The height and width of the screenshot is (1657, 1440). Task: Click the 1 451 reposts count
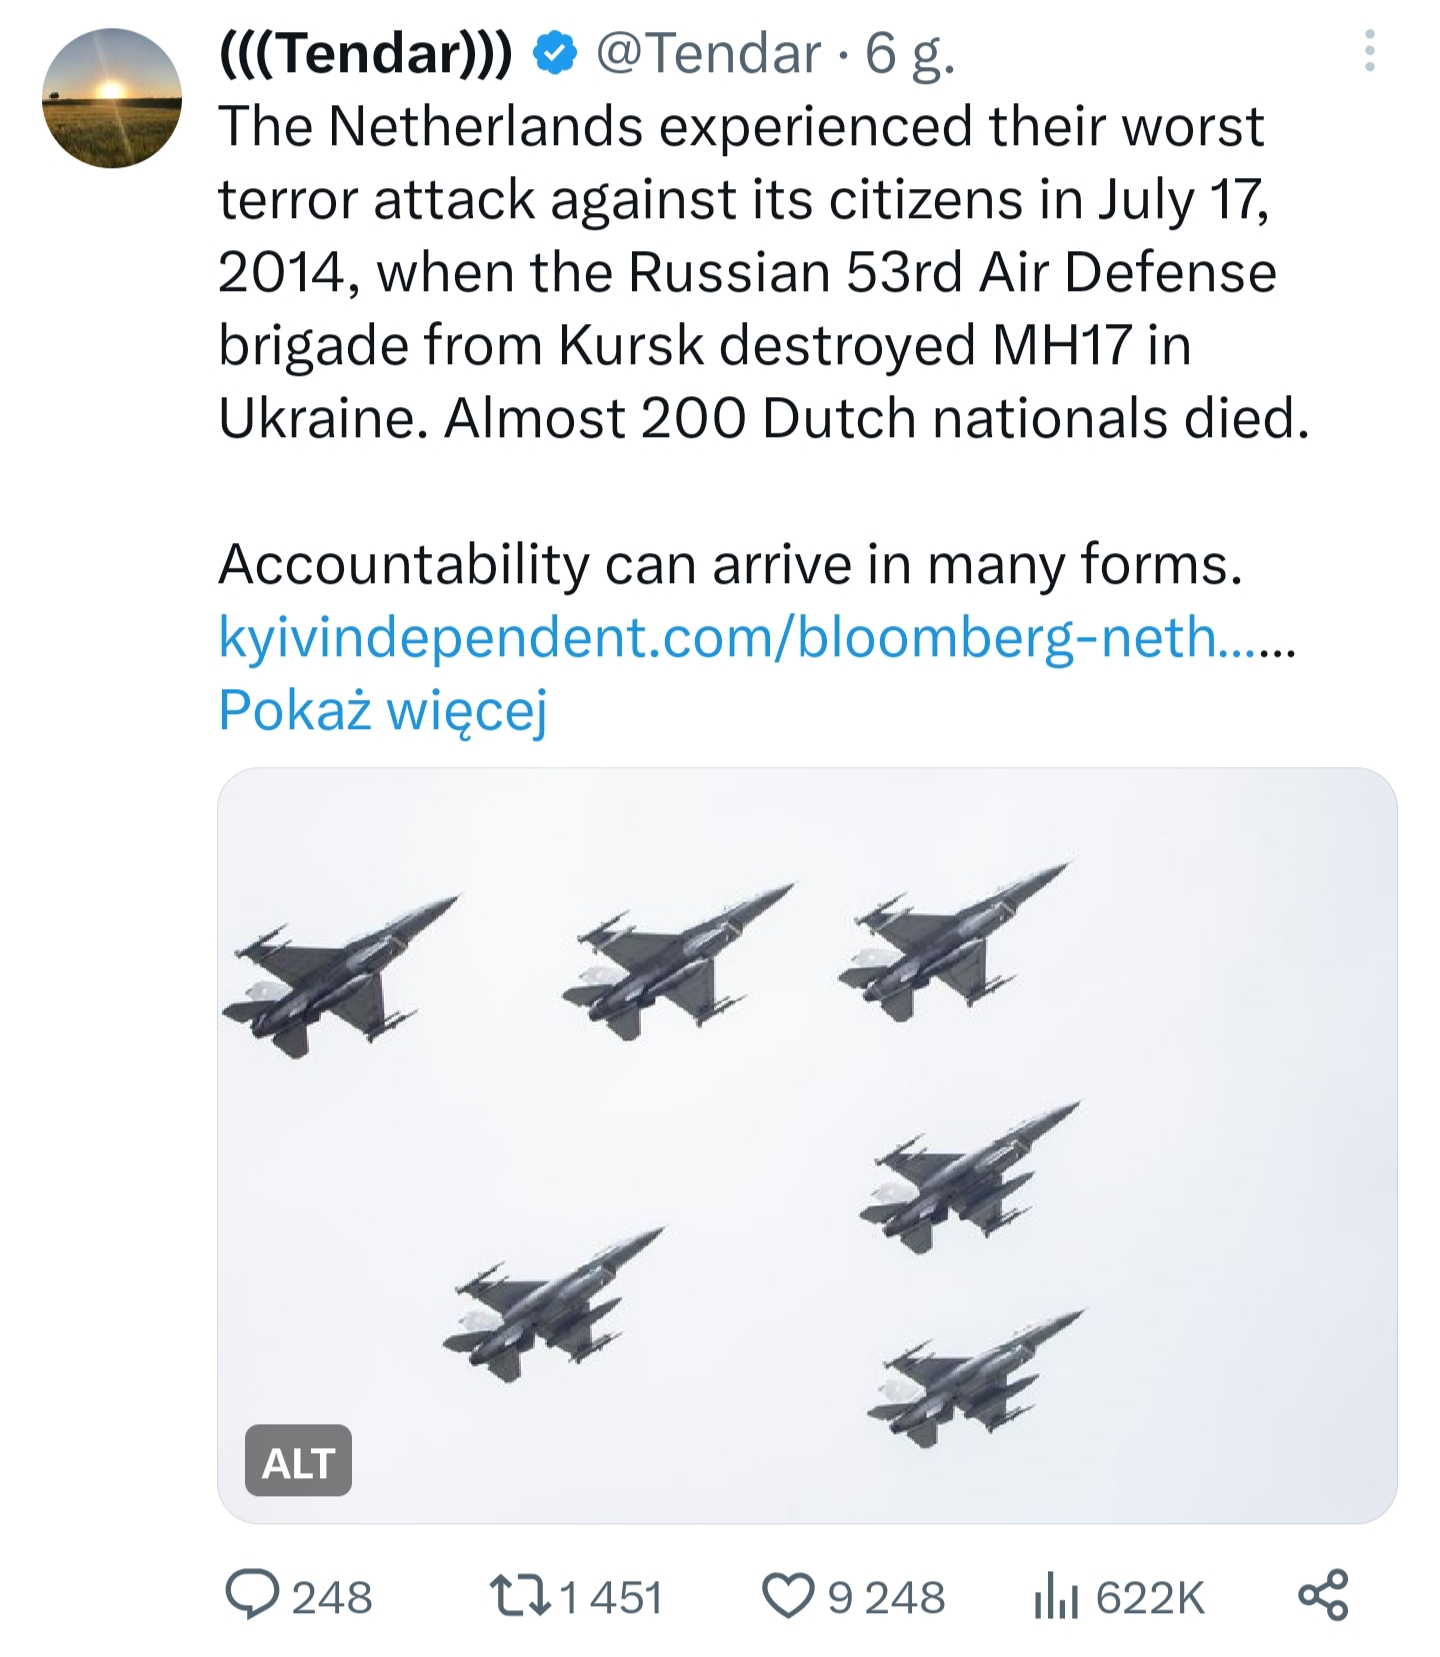pyautogui.click(x=612, y=1597)
